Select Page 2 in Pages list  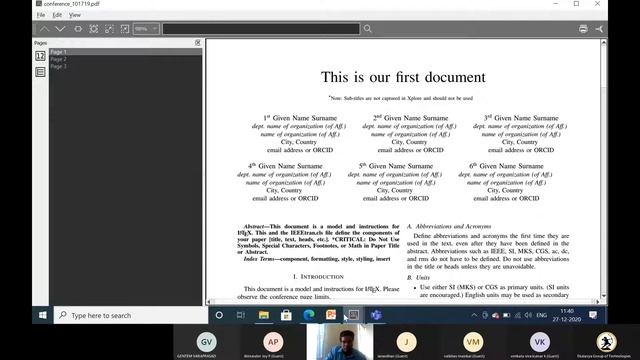click(x=125, y=59)
